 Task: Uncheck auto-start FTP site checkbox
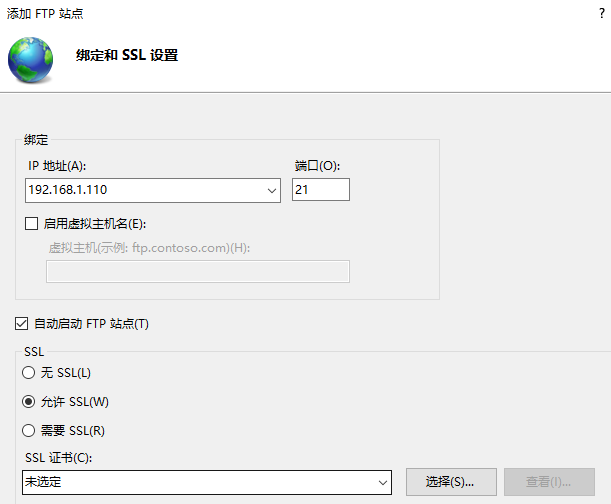[21, 324]
